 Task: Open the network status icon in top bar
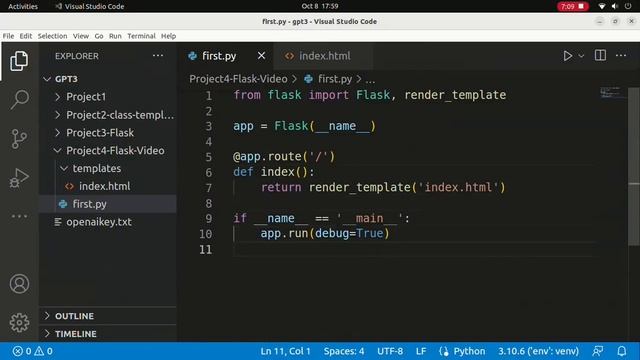(602, 6)
